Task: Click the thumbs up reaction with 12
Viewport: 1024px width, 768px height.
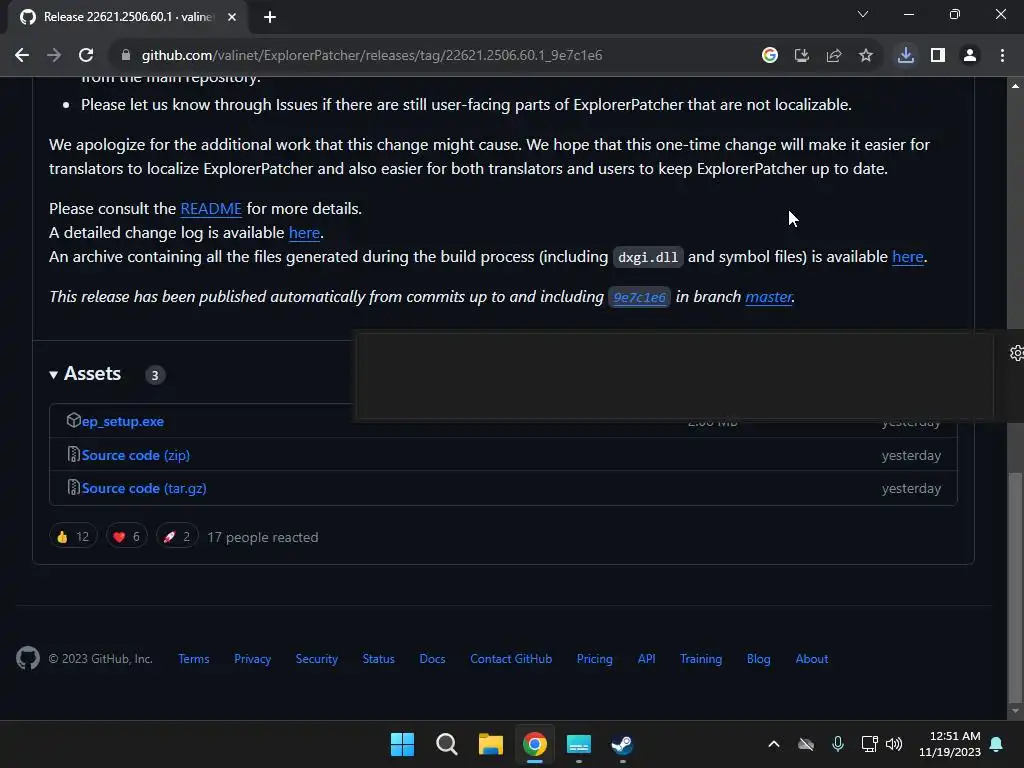Action: point(73,537)
